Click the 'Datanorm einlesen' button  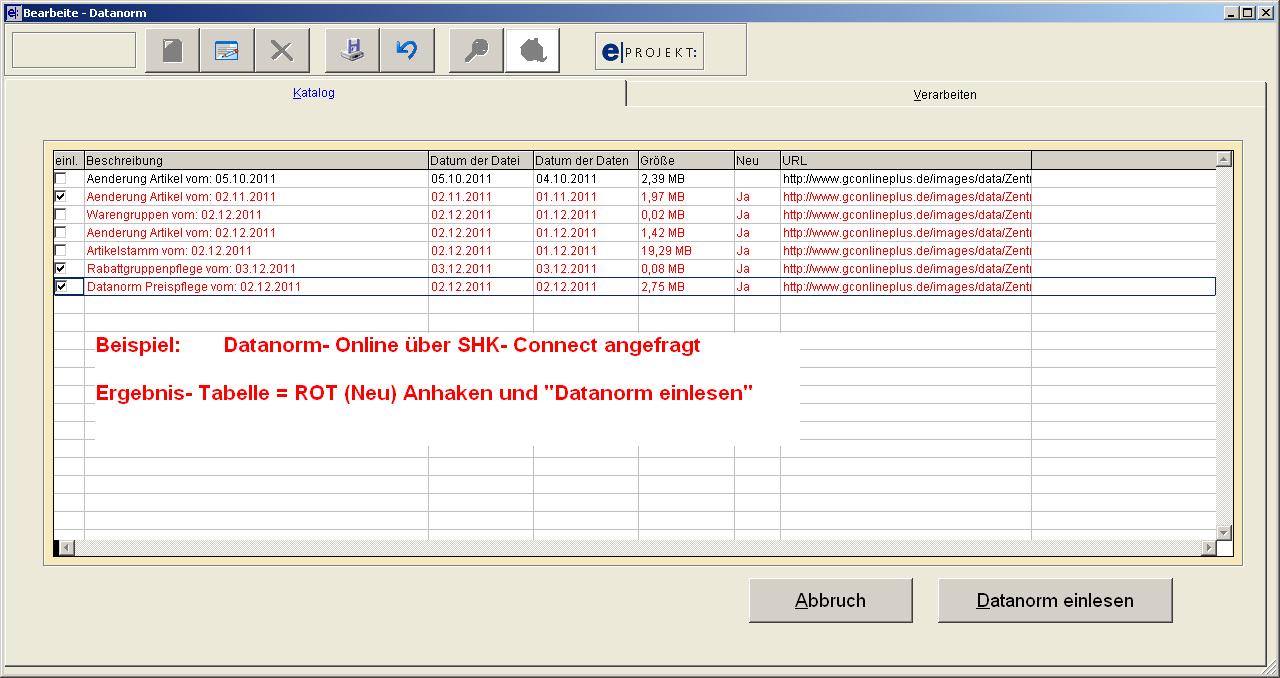coord(1054,601)
